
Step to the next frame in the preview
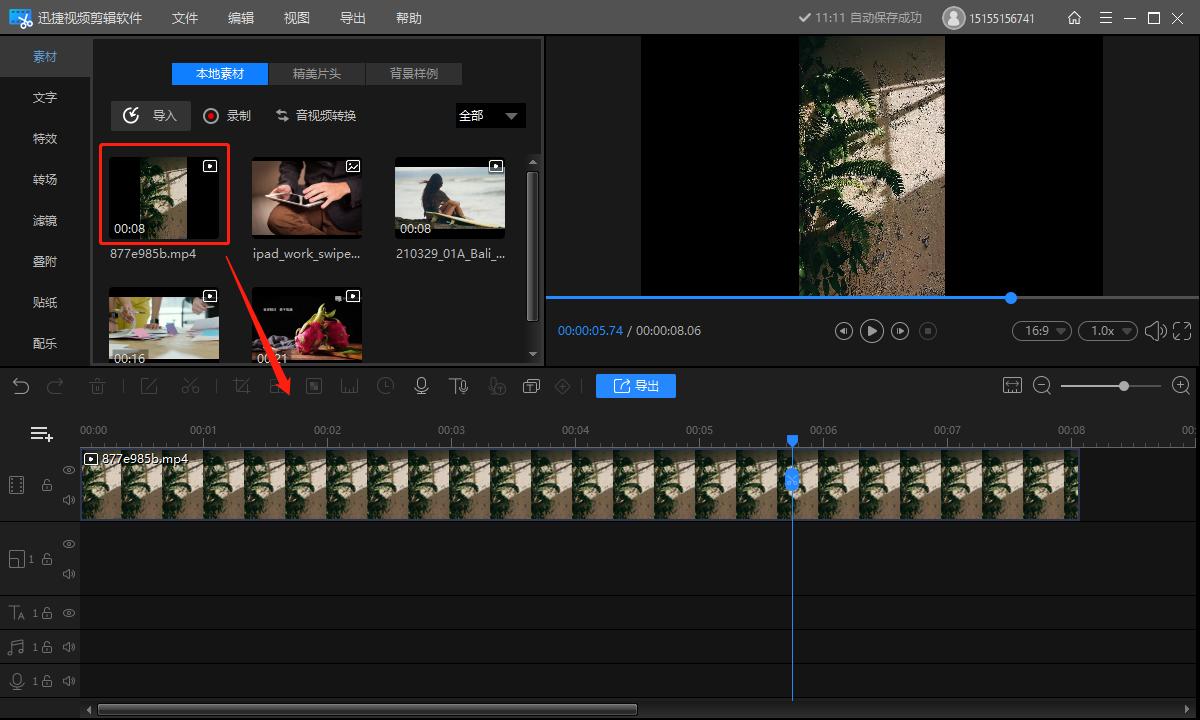pyautogui.click(x=900, y=331)
